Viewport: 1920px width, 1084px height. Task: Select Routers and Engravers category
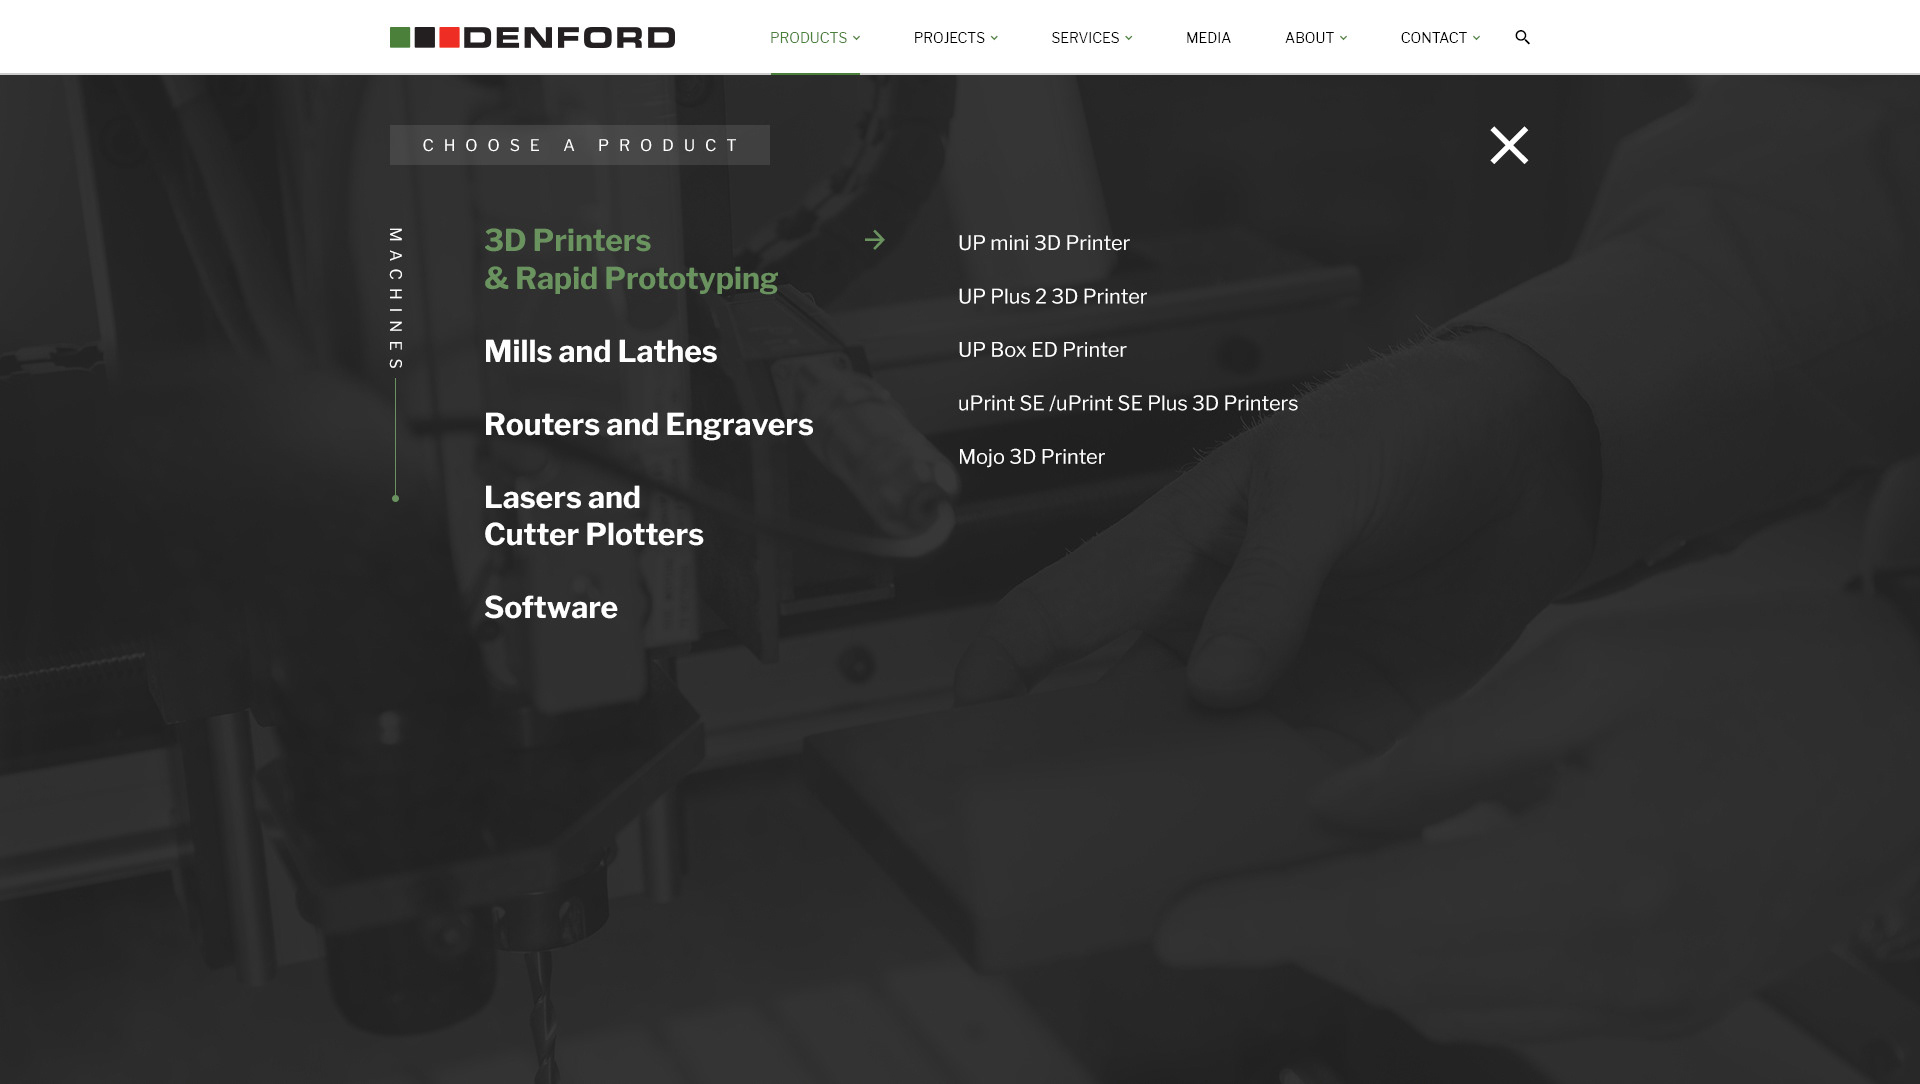pyautogui.click(x=648, y=424)
